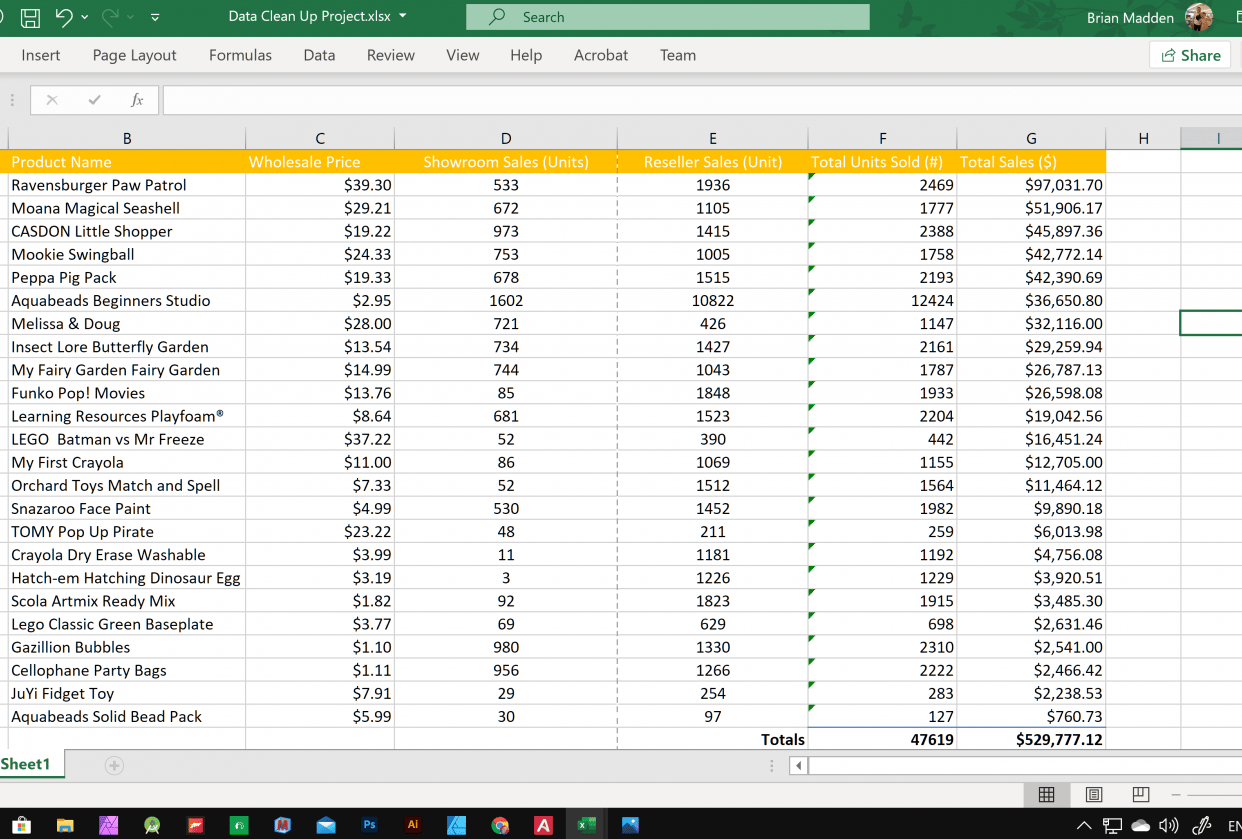Click the Enter checkmark in formula bar
Image resolution: width=1242 pixels, height=839 pixels.
94,100
